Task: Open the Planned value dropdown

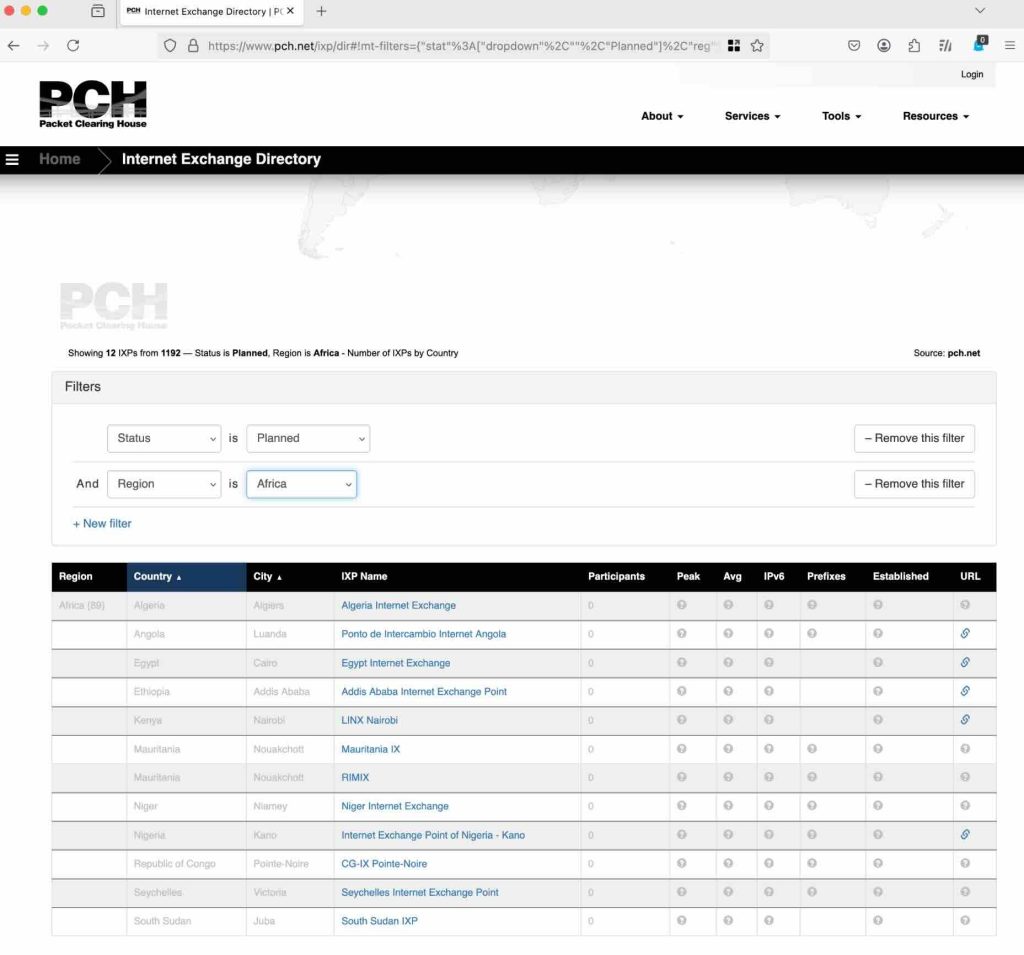Action: coord(308,438)
